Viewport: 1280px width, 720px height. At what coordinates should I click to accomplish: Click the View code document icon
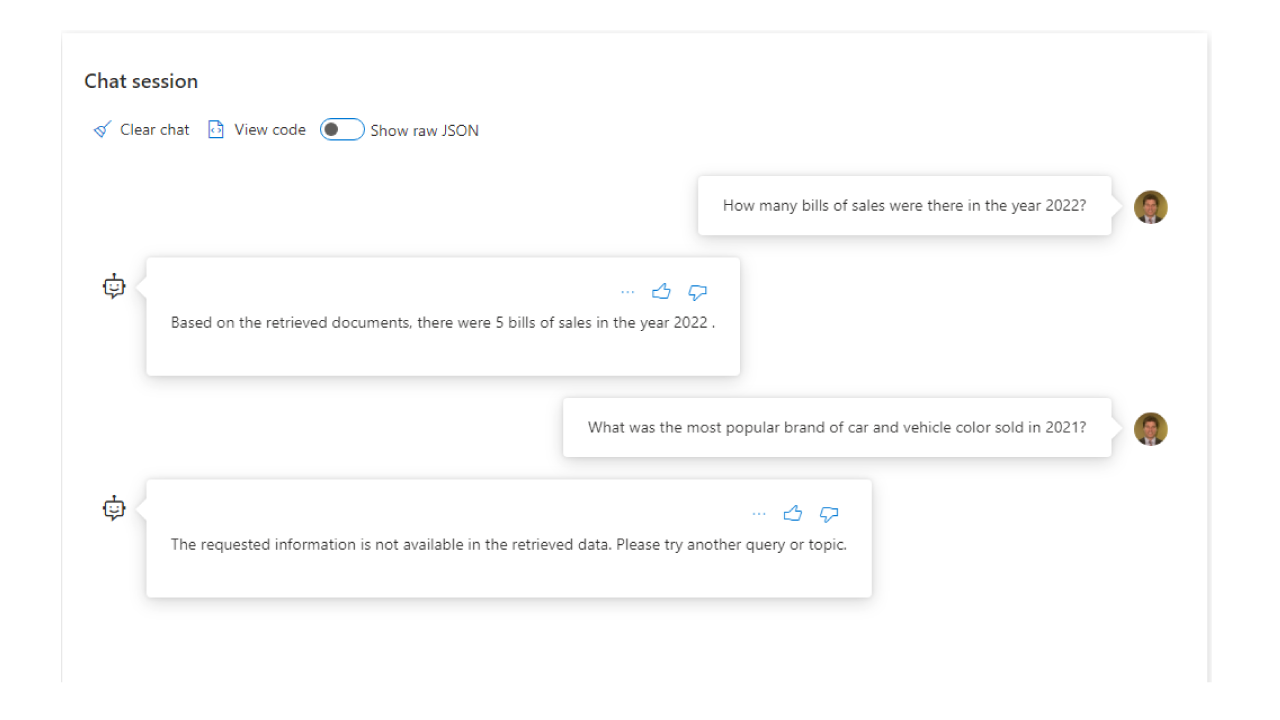(215, 130)
